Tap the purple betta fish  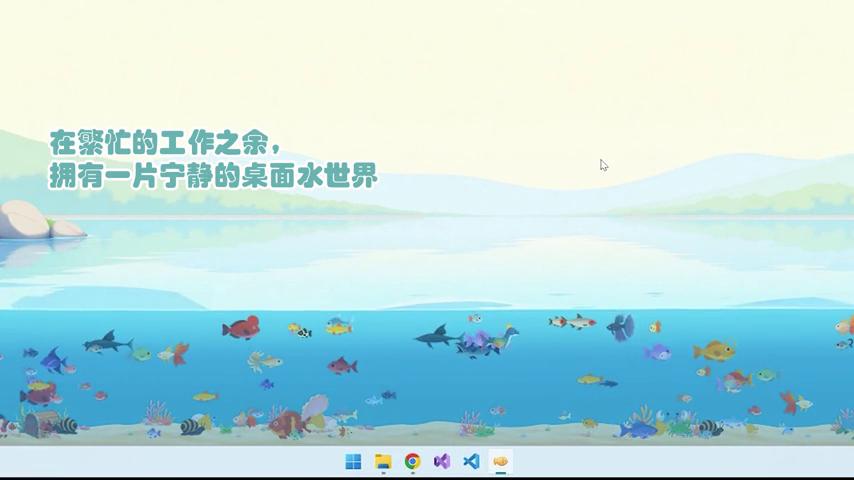click(x=621, y=327)
